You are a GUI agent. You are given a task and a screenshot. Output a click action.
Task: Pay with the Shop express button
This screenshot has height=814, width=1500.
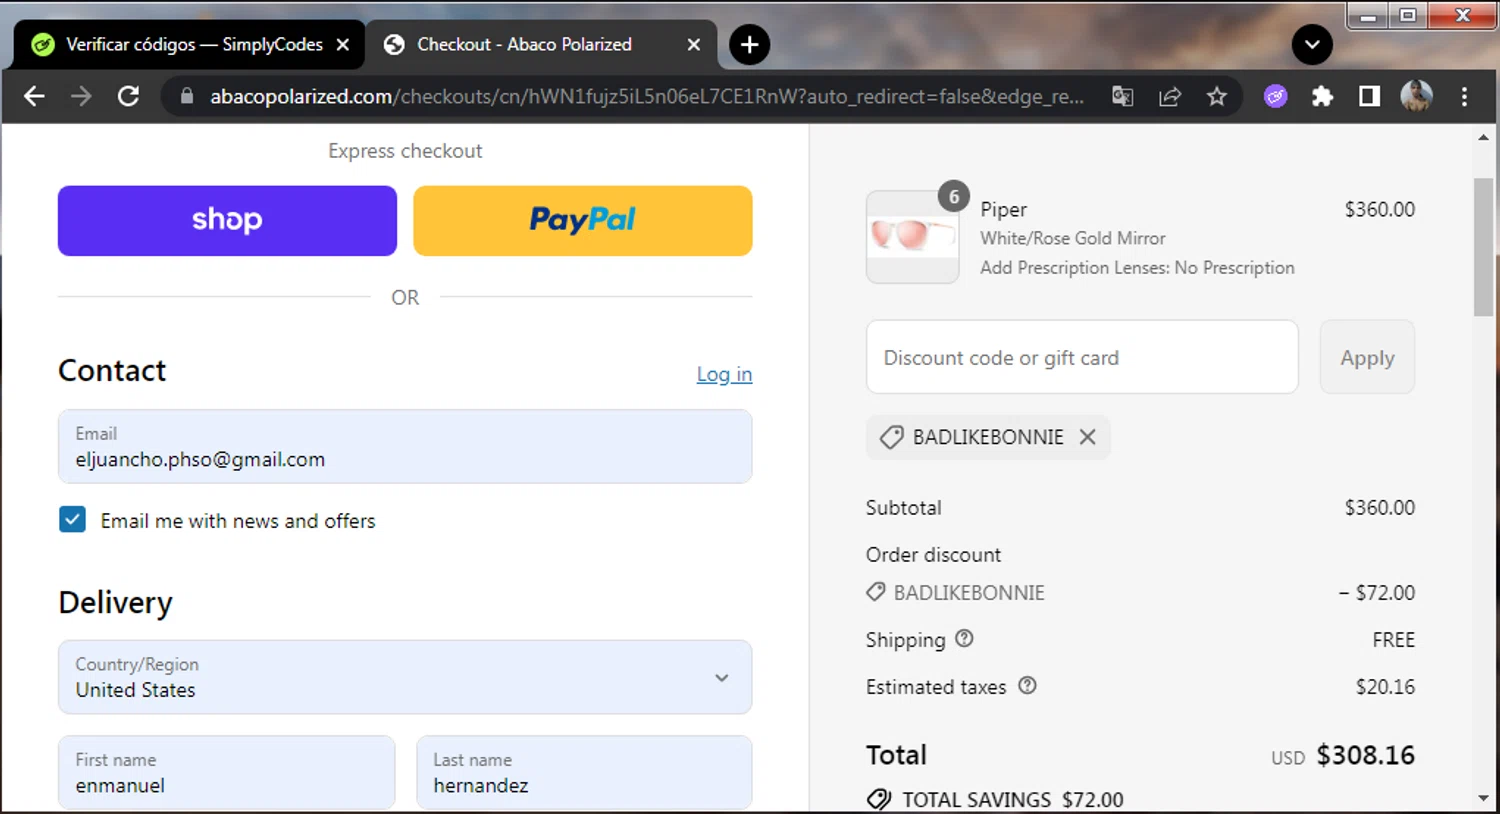[x=227, y=220]
